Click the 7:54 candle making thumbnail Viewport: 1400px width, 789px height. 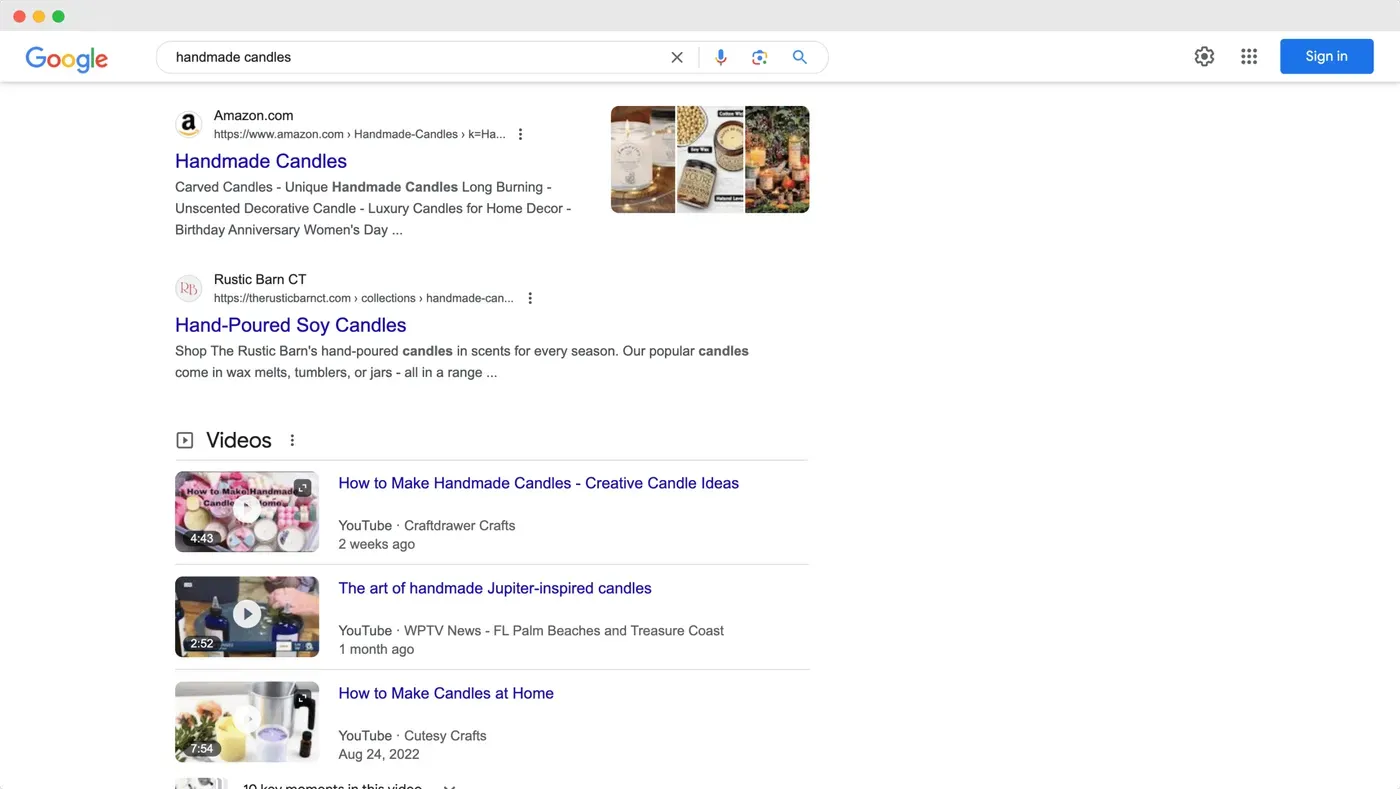(x=247, y=722)
